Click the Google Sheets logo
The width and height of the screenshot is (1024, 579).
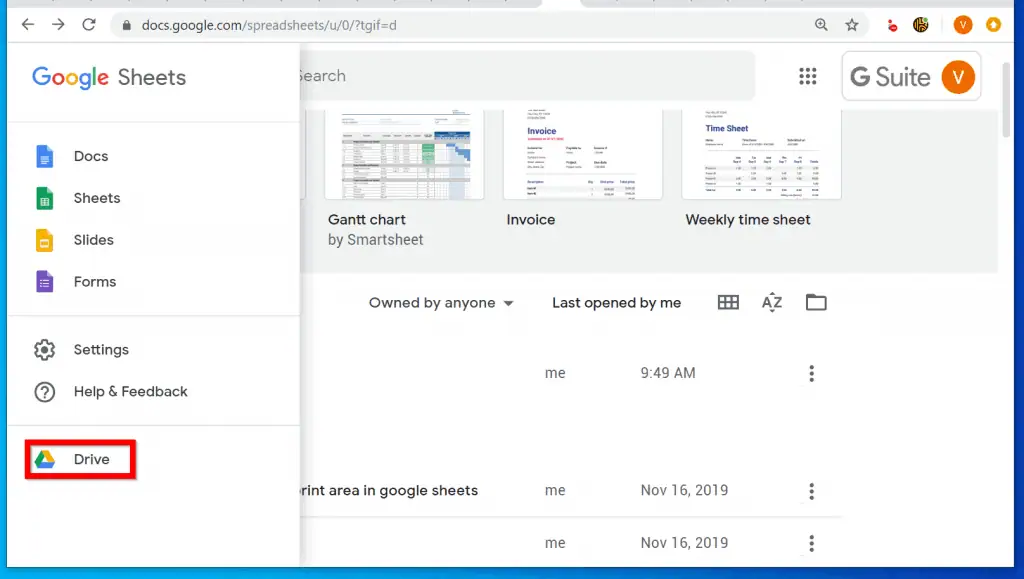click(109, 78)
